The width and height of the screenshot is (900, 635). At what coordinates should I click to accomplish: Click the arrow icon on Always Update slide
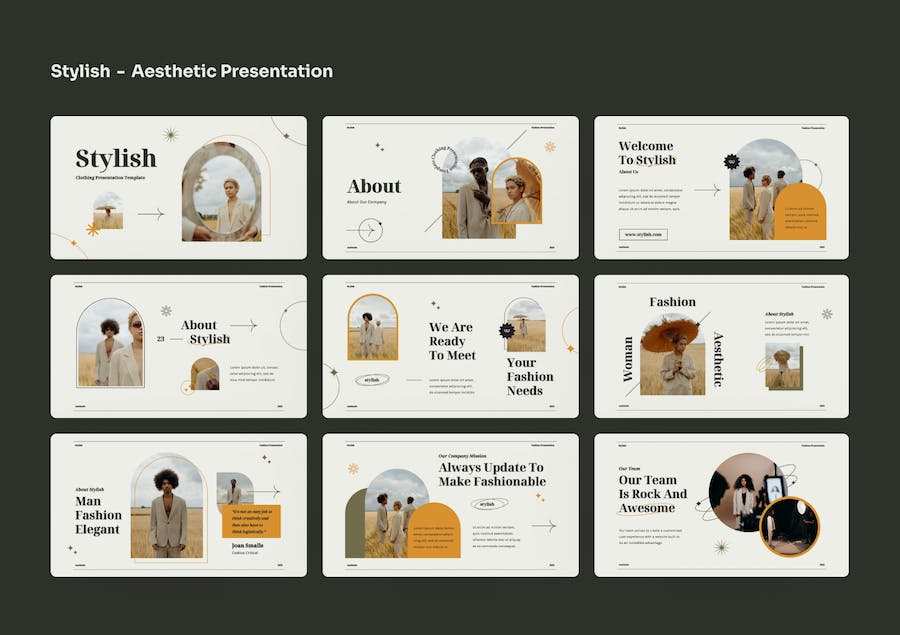coord(543,526)
